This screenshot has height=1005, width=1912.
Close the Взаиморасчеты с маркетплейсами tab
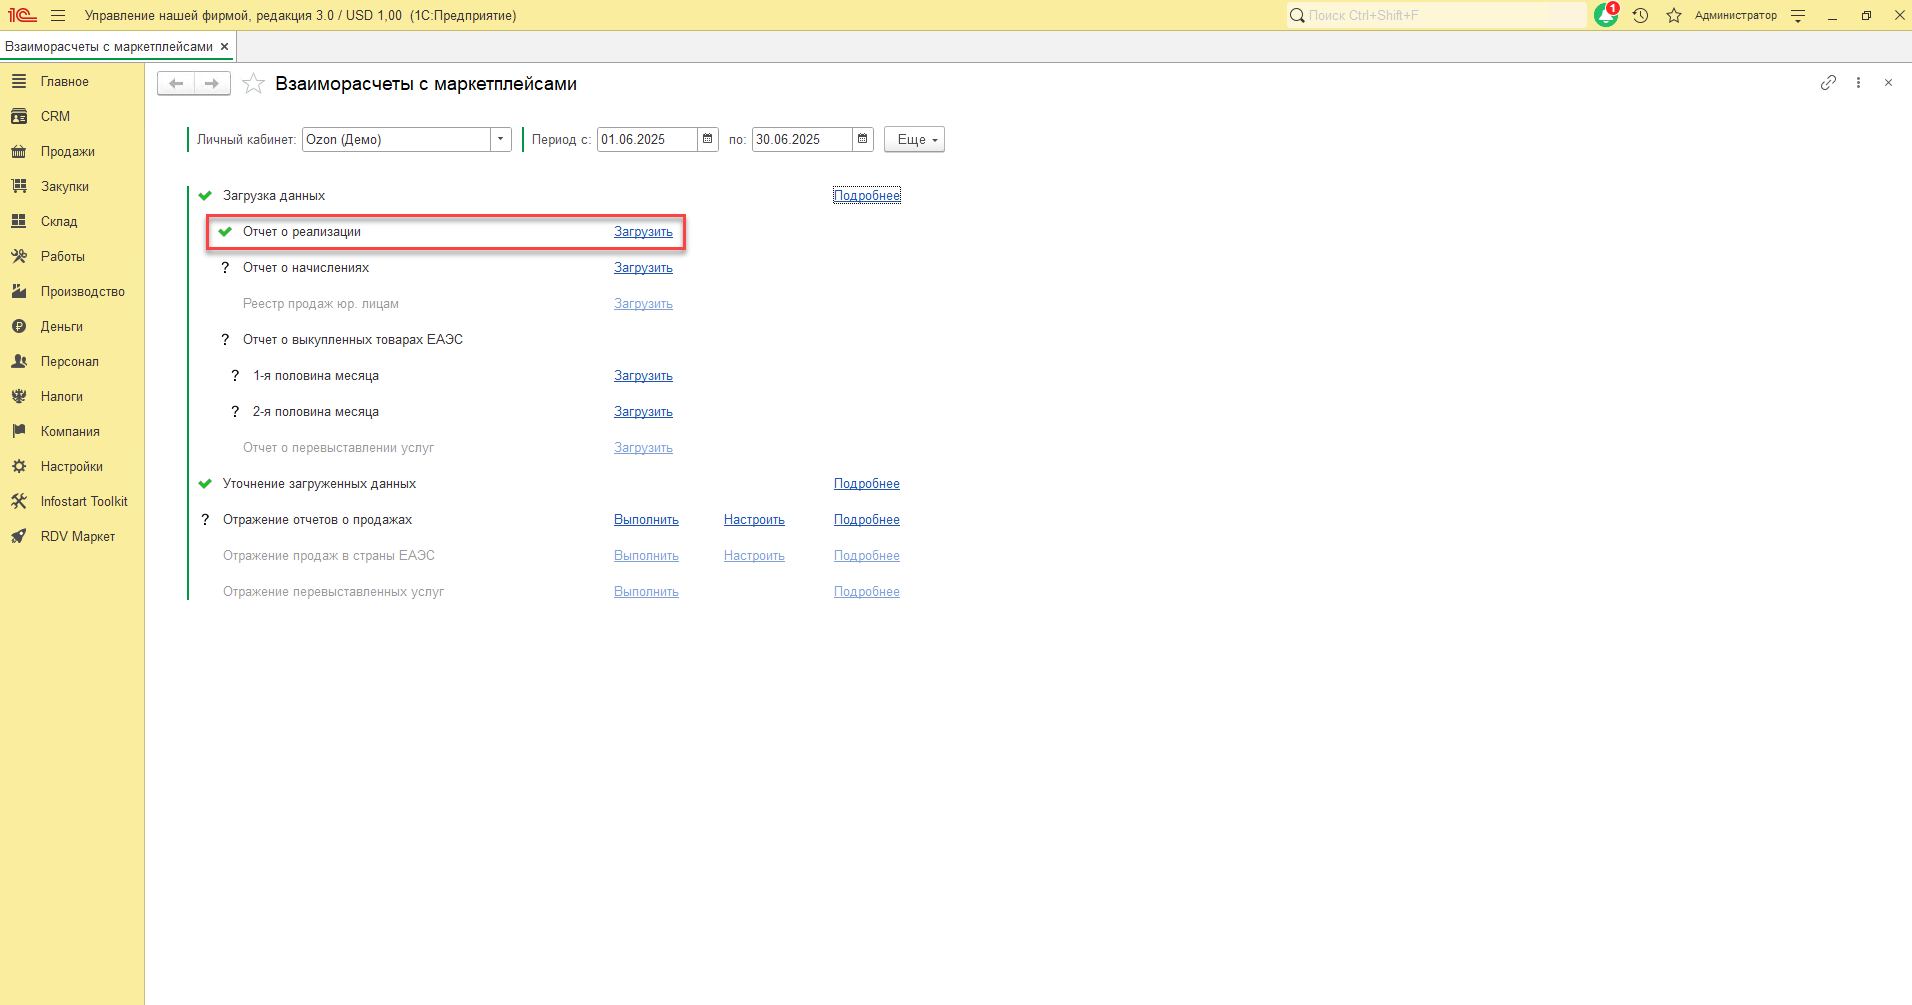(x=225, y=47)
